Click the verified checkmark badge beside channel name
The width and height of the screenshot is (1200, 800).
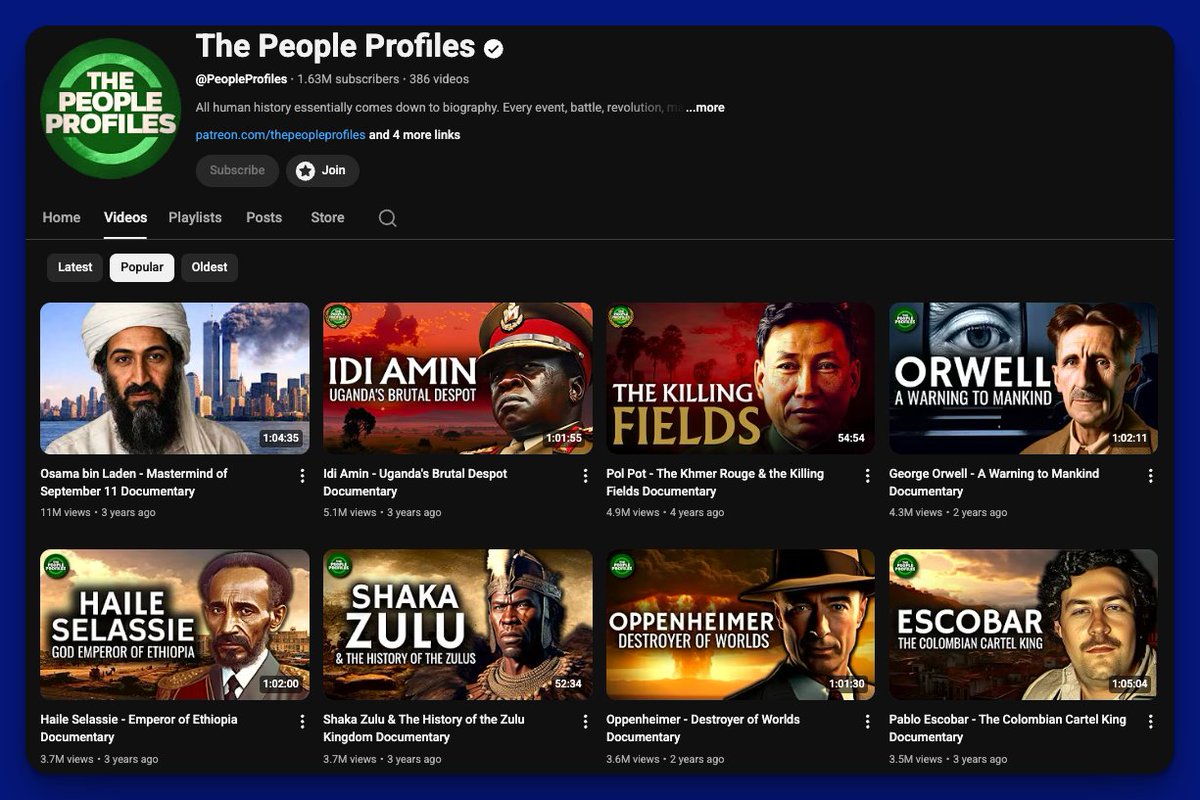pyautogui.click(x=494, y=47)
